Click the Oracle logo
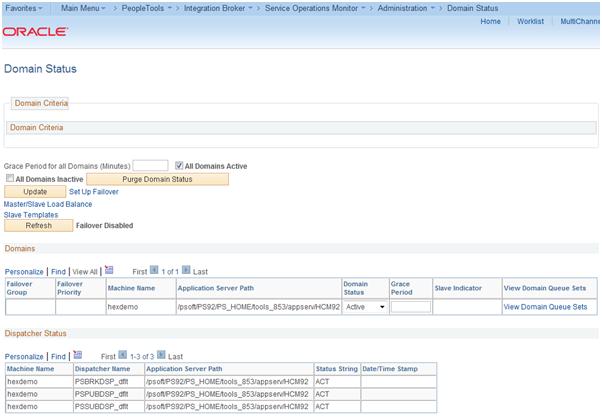The width and height of the screenshot is (602, 420). (x=35, y=31)
